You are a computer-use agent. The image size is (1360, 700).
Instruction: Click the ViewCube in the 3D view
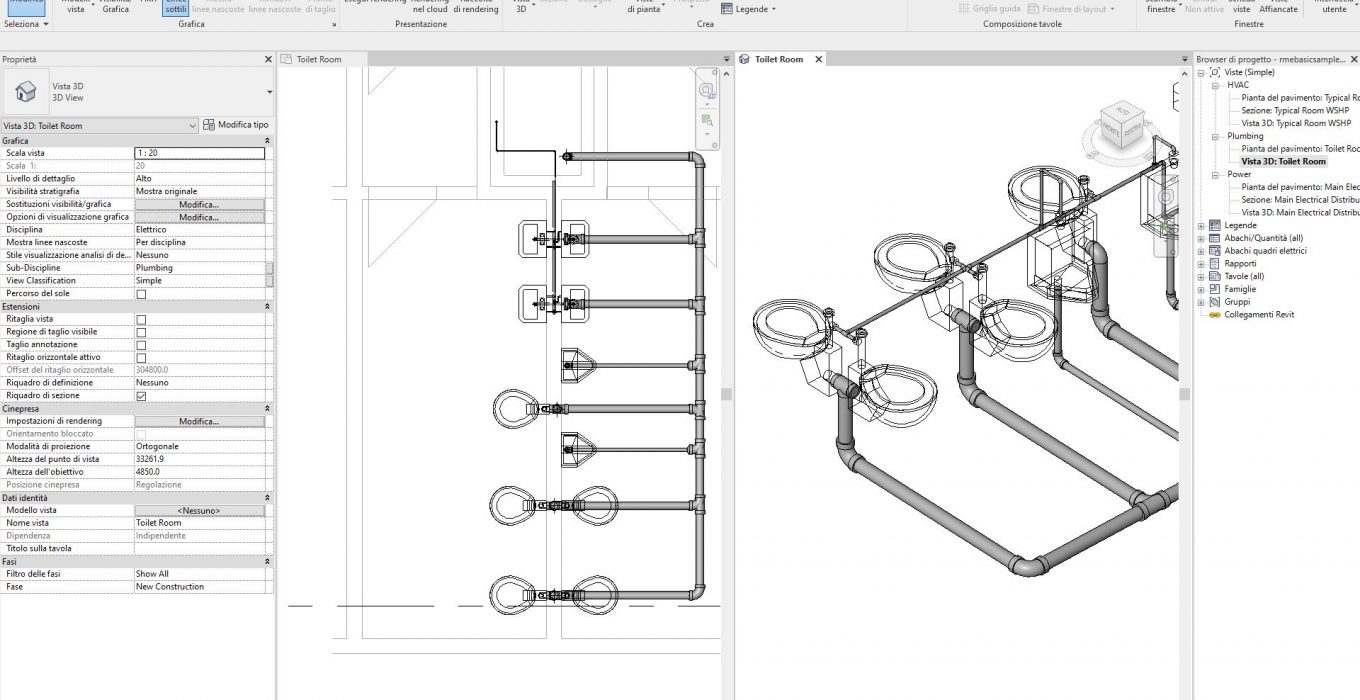(1120, 127)
